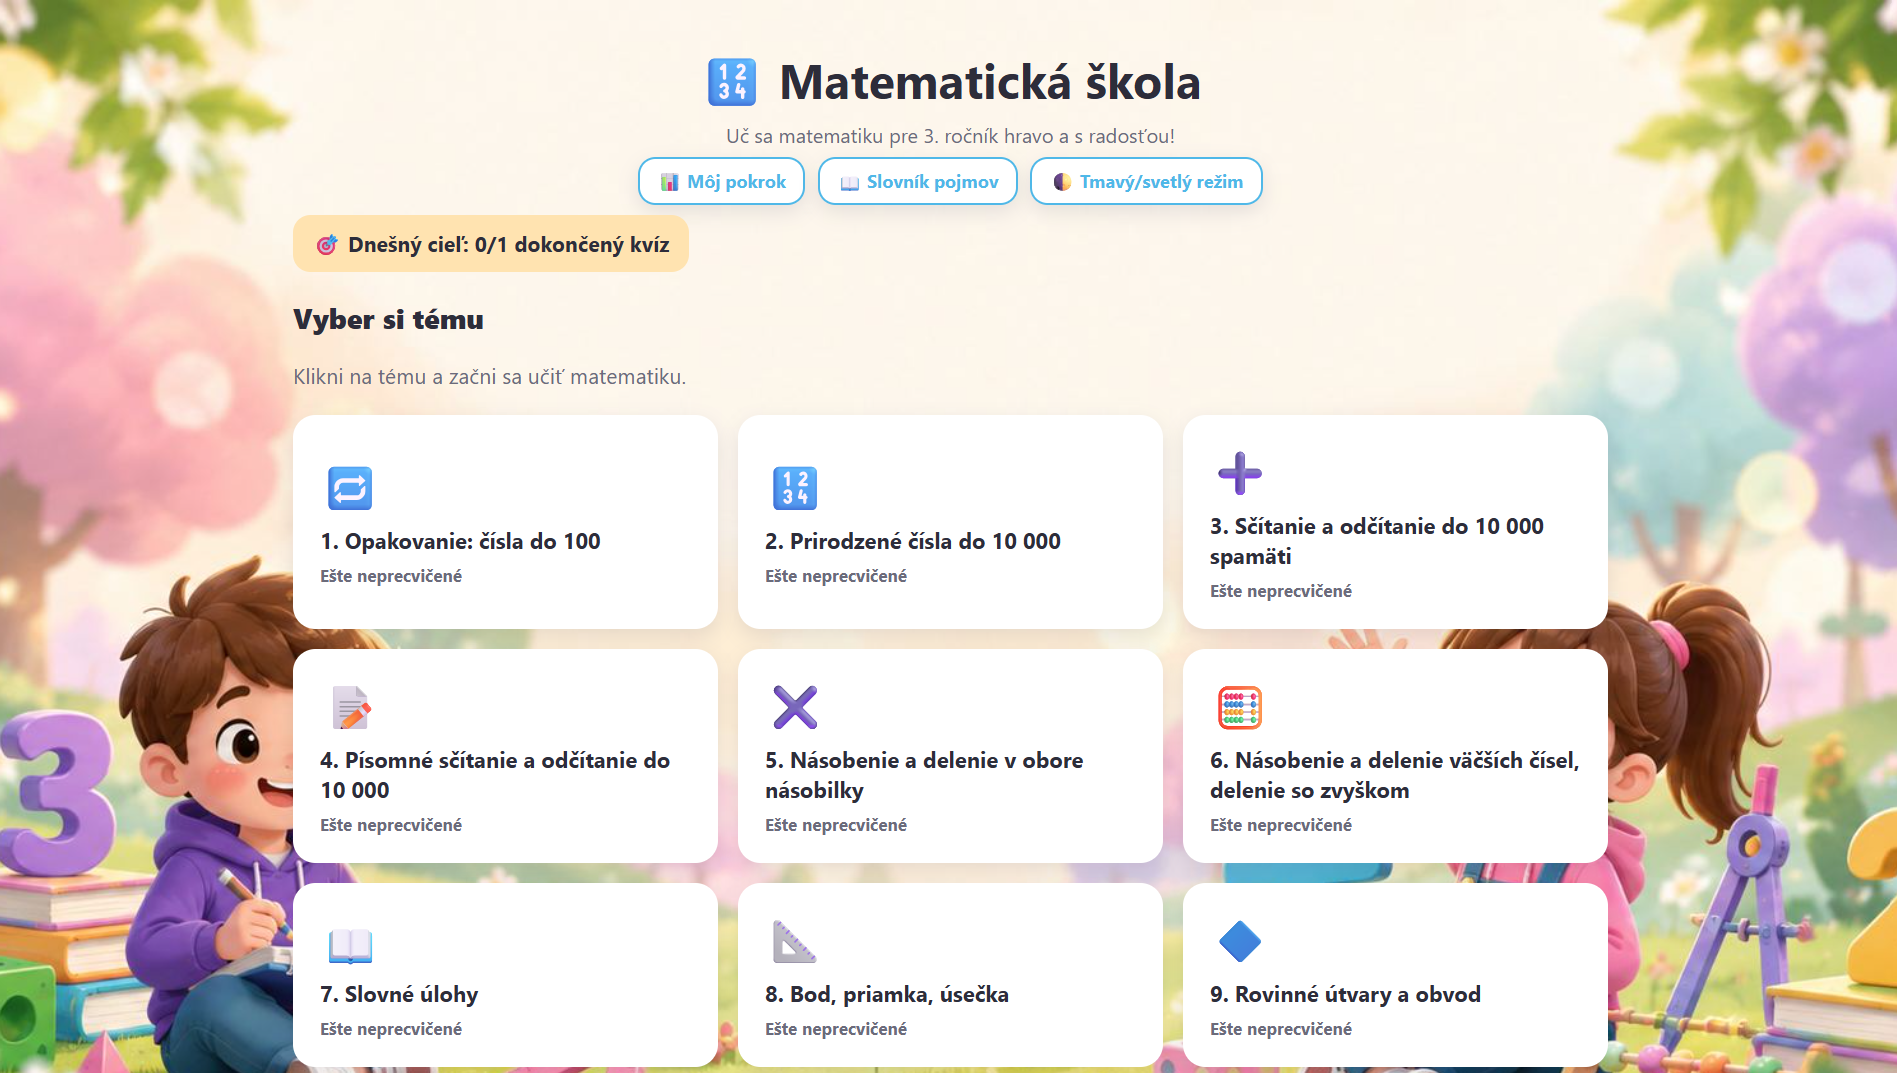Click the abacus icon on topic 6
The image size is (1897, 1073).
click(1240, 707)
